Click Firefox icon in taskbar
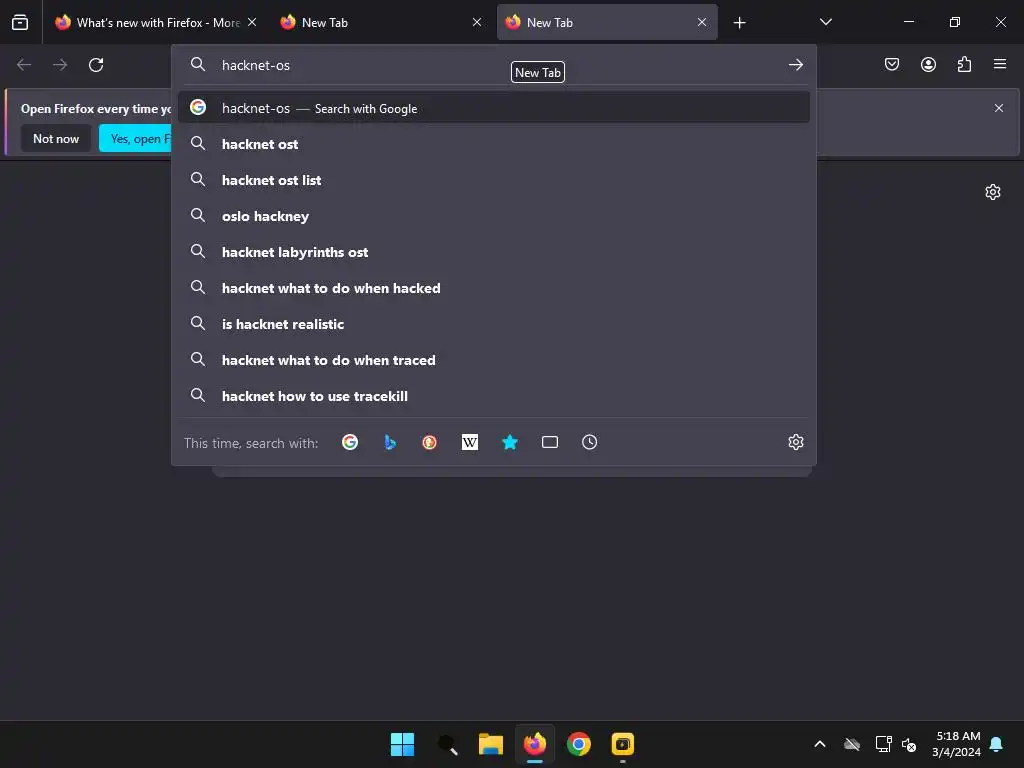 [x=535, y=744]
